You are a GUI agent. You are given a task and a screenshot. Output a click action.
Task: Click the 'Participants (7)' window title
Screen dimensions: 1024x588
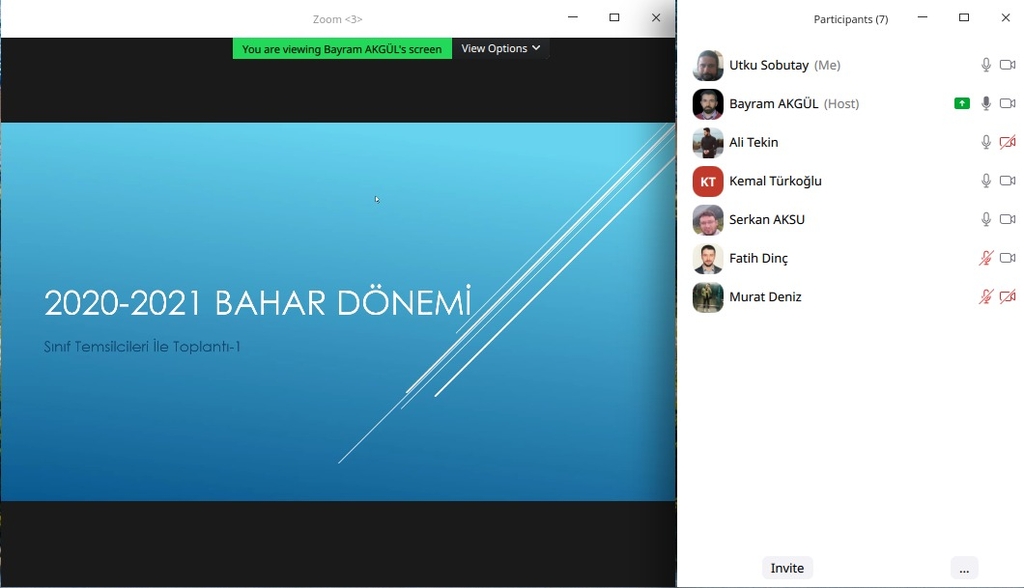pyautogui.click(x=851, y=19)
